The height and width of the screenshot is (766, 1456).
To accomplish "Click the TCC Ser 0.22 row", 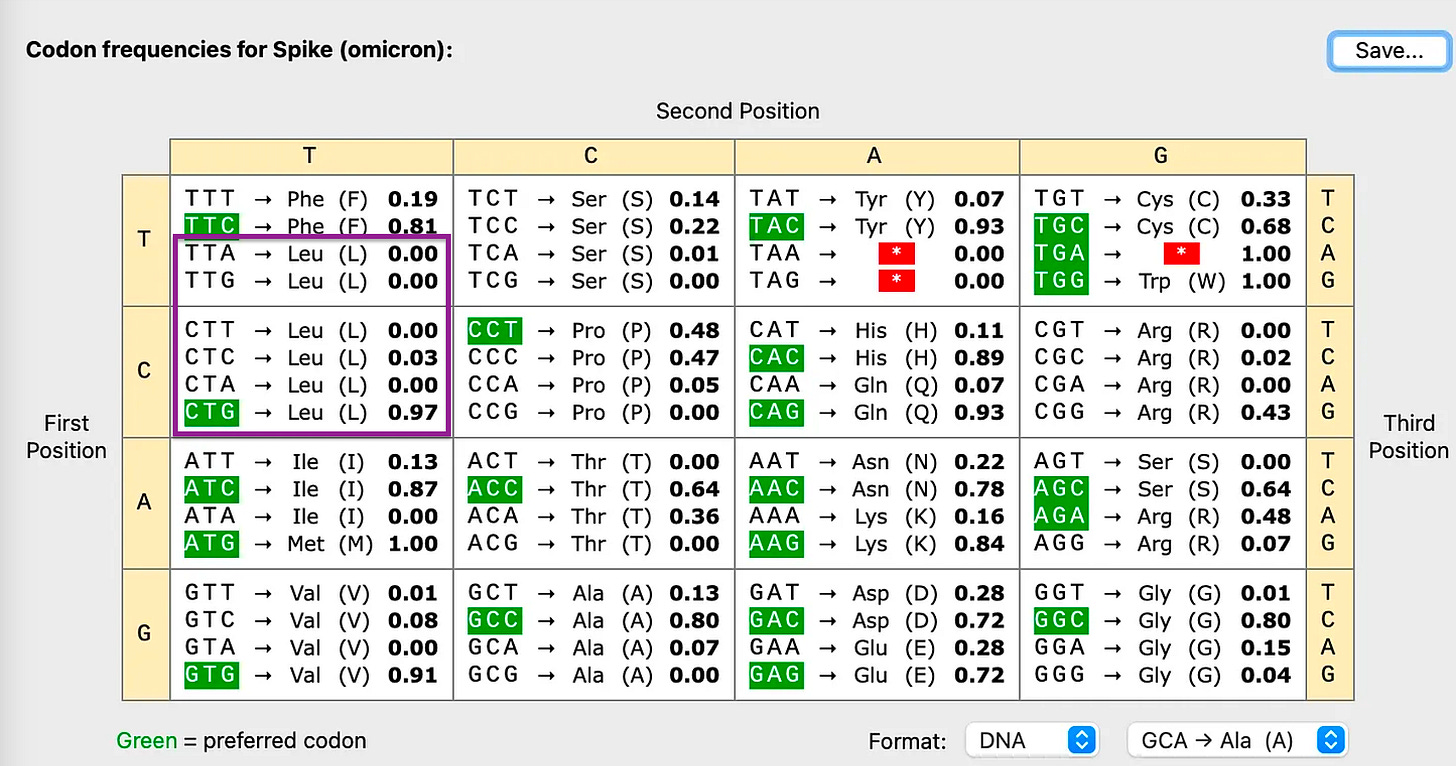I will click(594, 226).
